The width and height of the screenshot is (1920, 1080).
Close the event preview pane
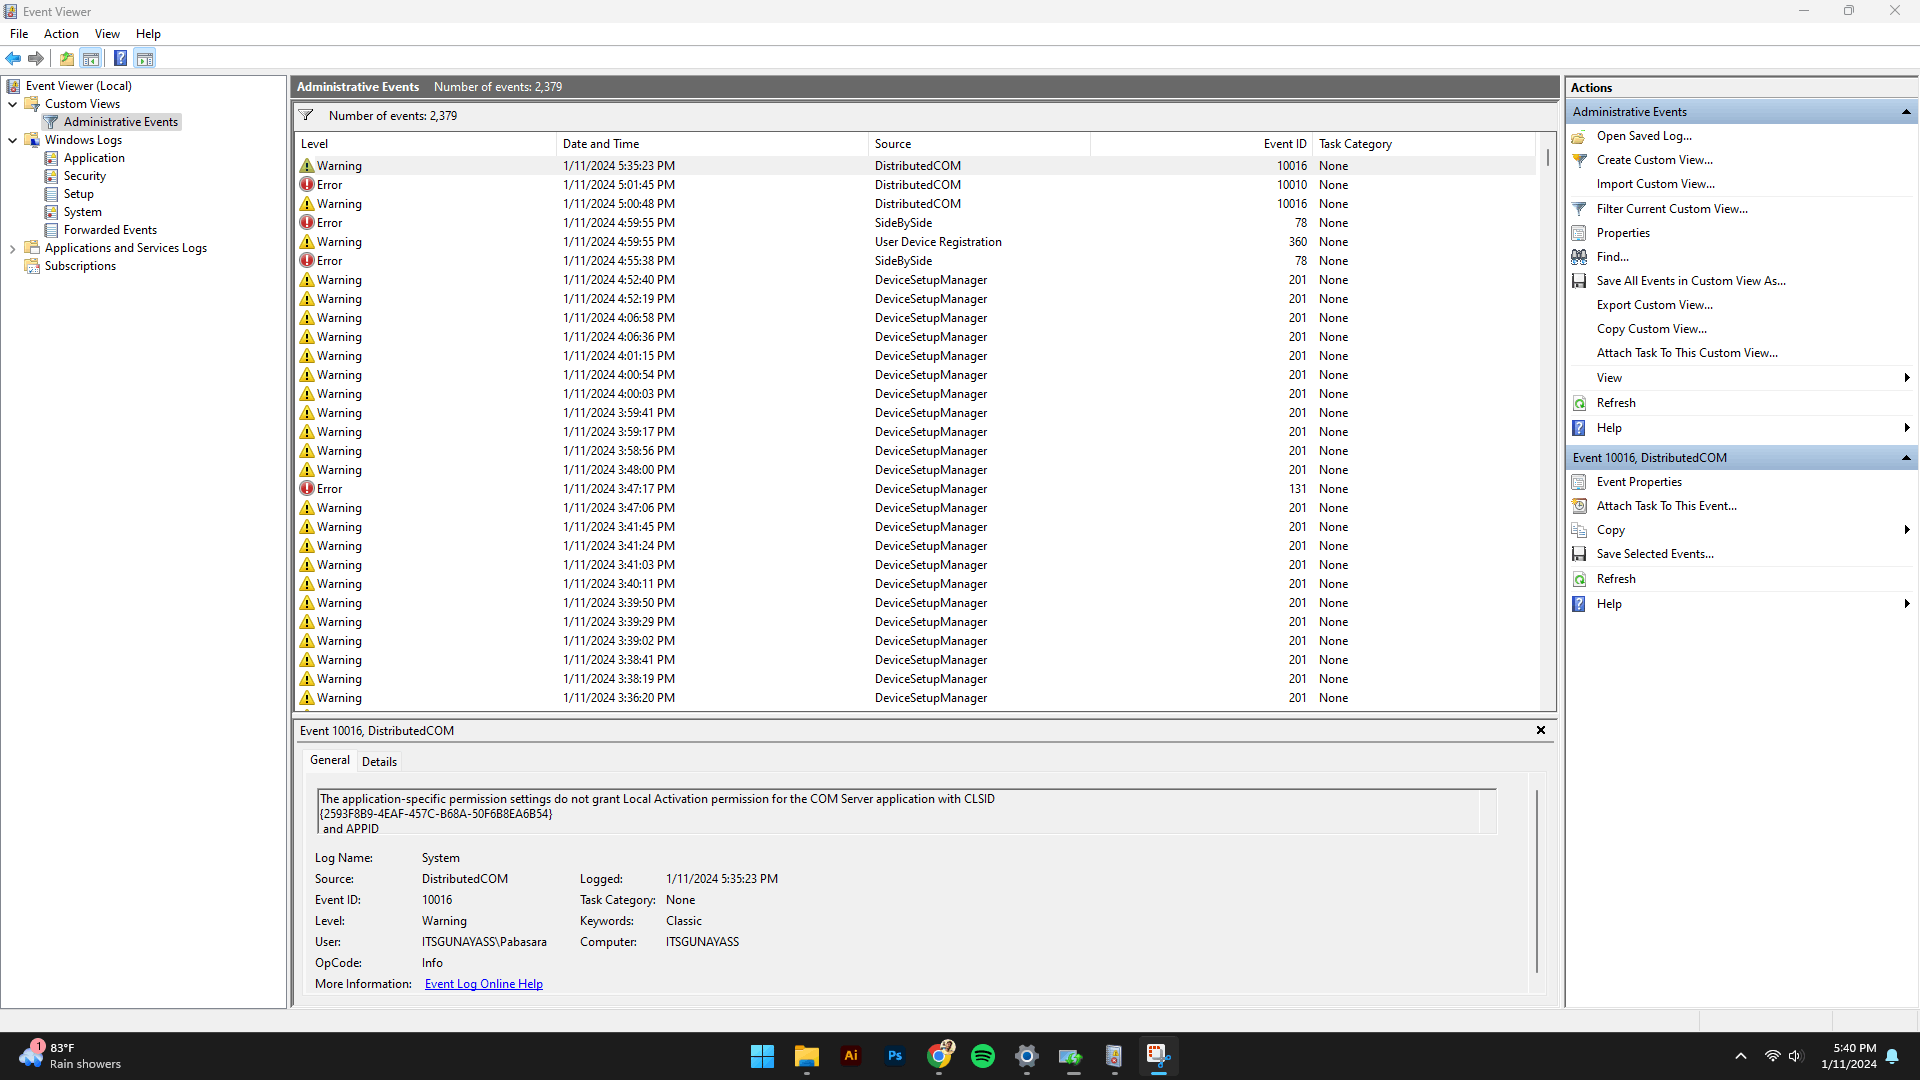(x=1541, y=731)
